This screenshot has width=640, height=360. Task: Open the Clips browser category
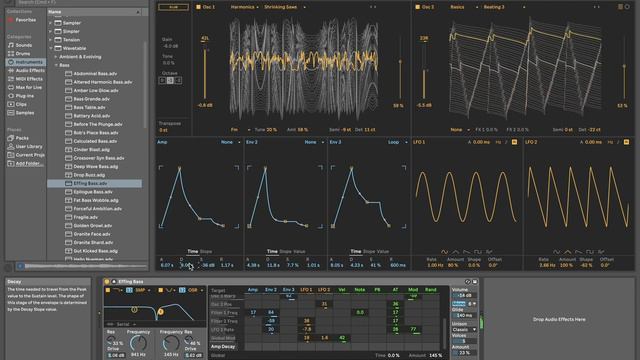coord(18,104)
